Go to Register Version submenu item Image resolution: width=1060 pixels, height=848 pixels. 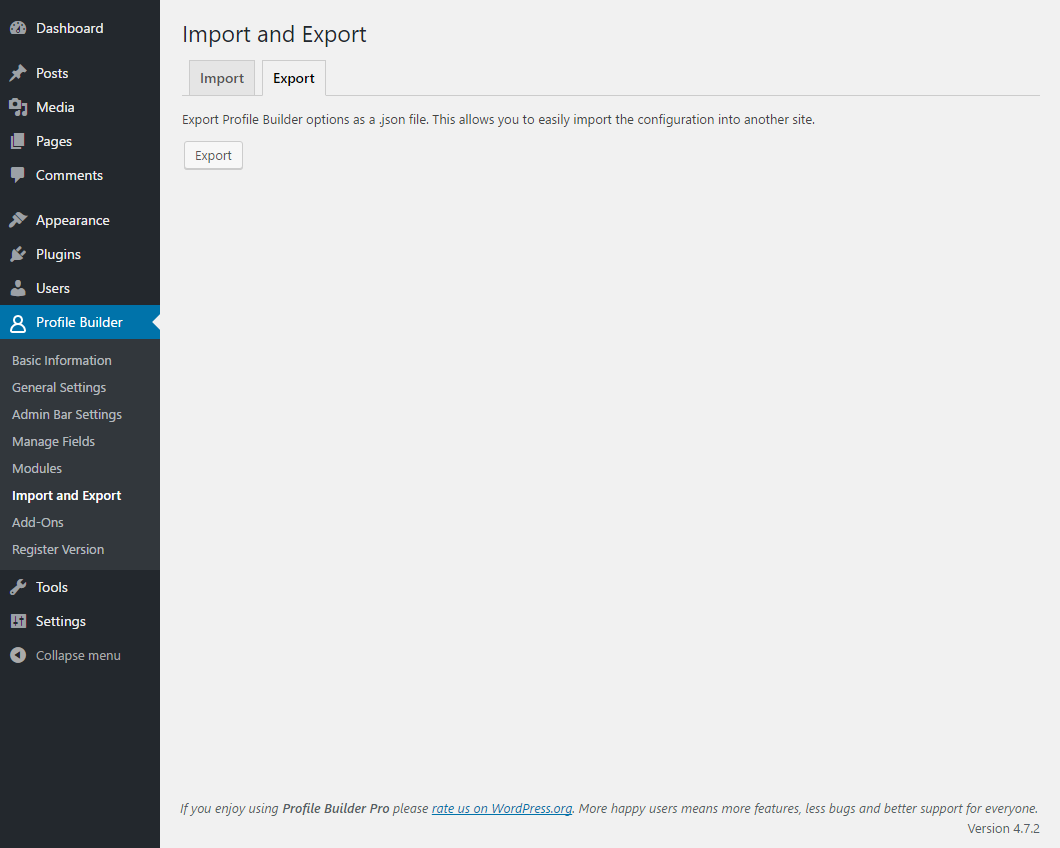point(57,550)
